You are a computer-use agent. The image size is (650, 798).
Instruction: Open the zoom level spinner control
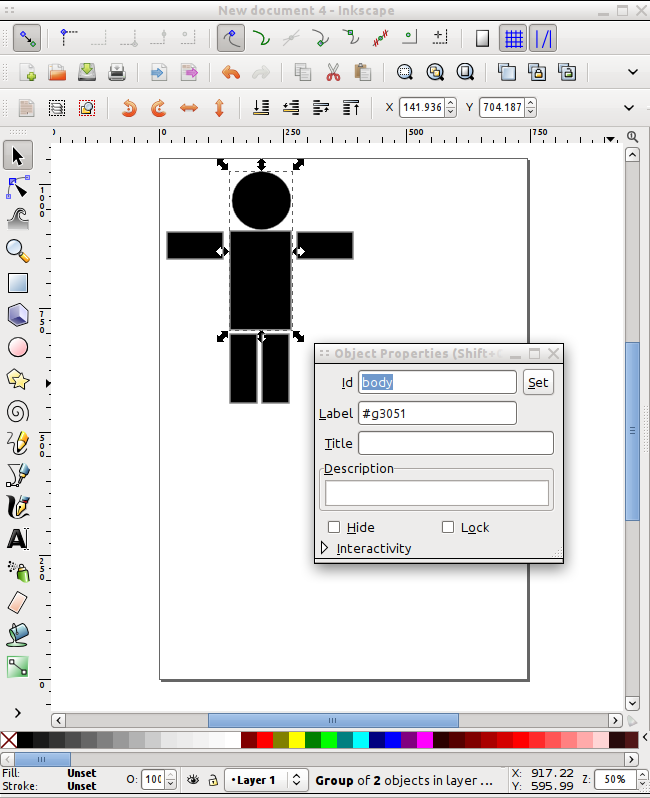[x=642, y=780]
